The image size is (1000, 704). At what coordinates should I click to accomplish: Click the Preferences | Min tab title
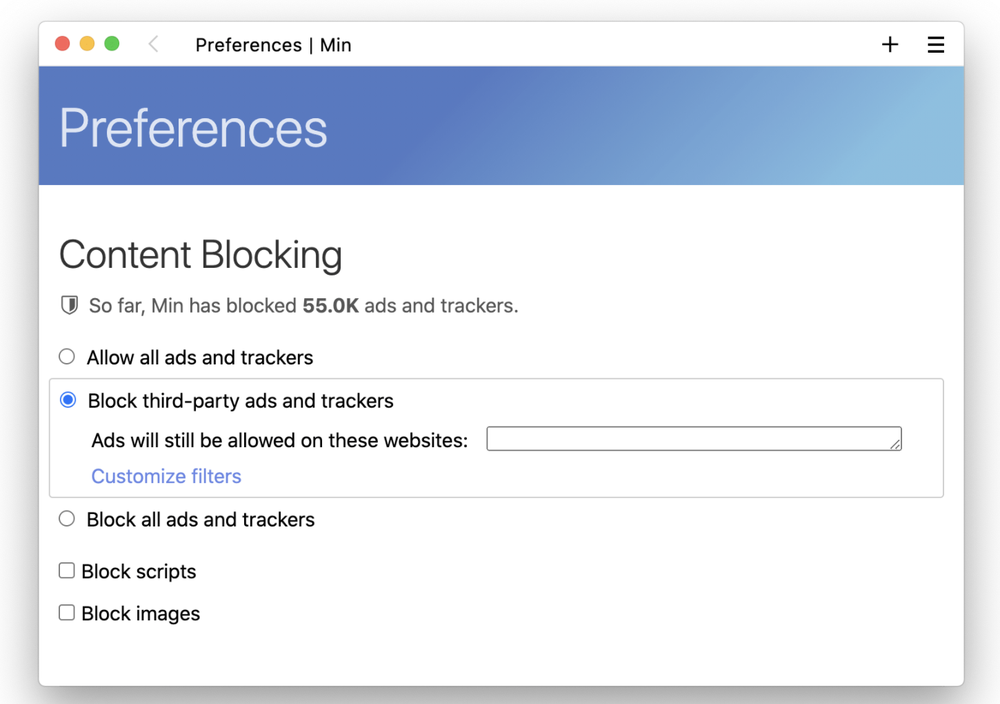coord(273,45)
